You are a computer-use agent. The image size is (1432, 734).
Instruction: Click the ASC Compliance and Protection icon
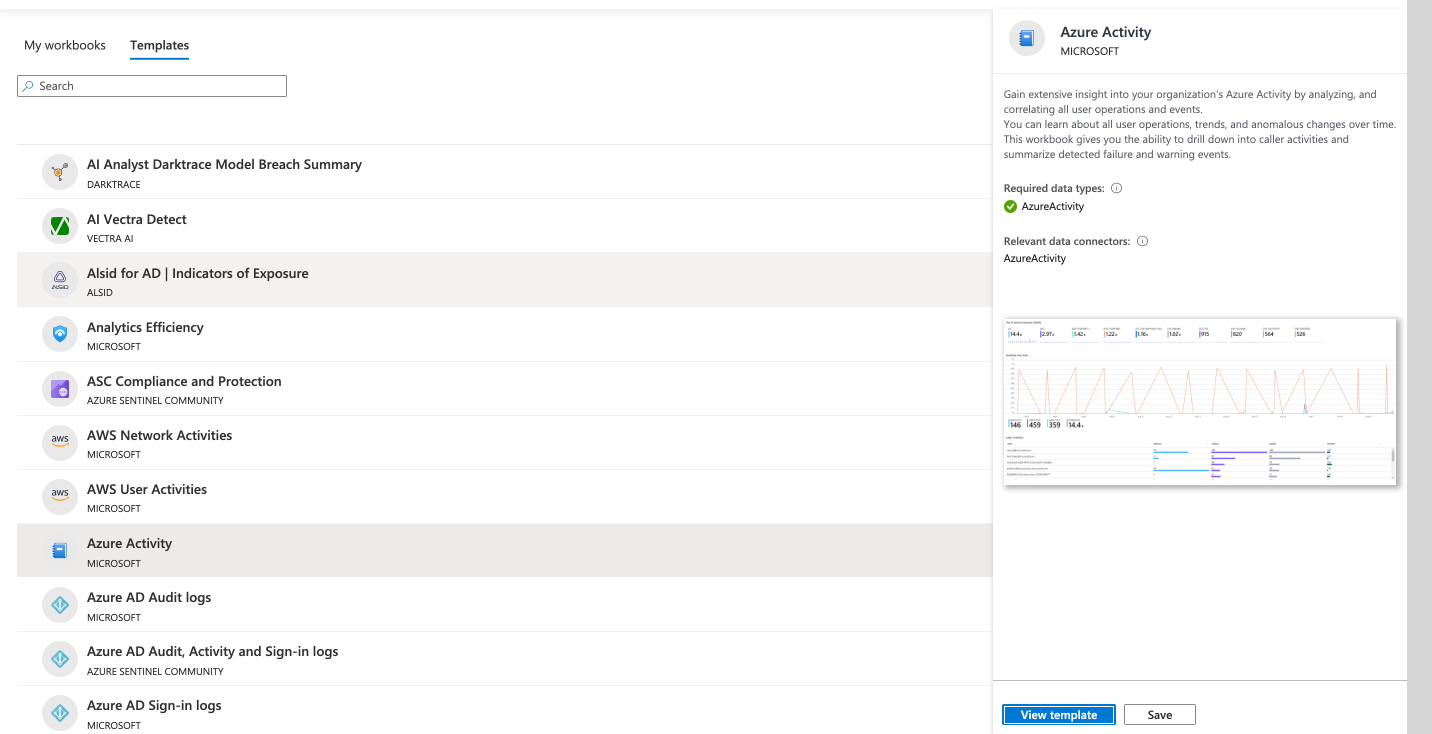60,388
